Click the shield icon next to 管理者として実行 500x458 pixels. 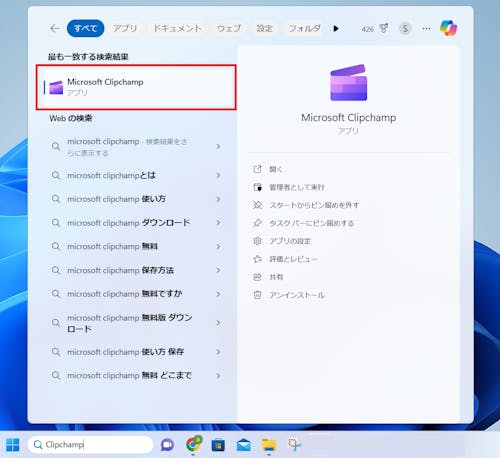[x=257, y=187]
